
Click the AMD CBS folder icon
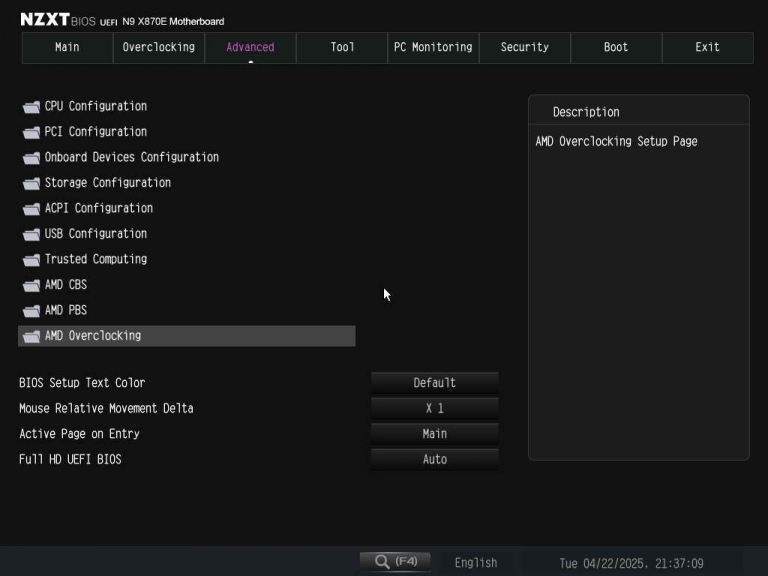tap(31, 285)
